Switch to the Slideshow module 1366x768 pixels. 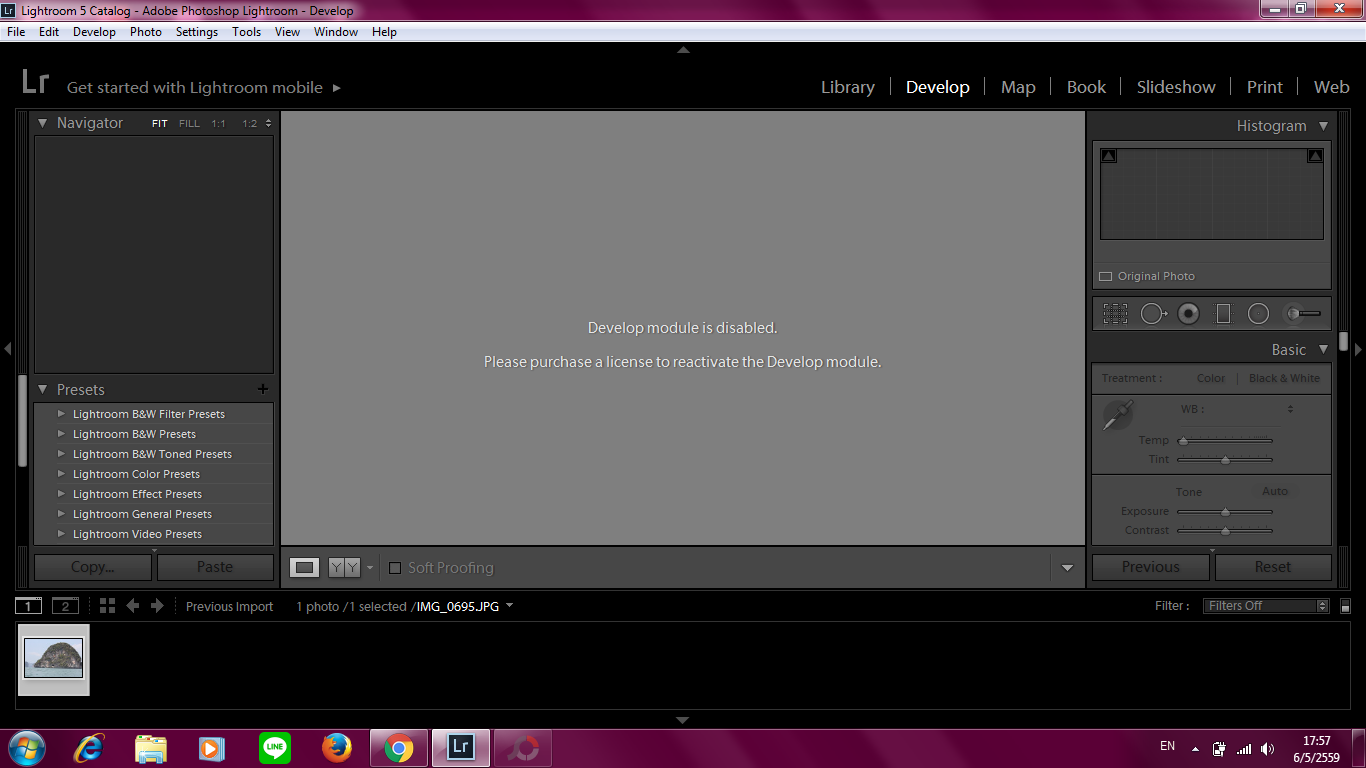coord(1176,87)
